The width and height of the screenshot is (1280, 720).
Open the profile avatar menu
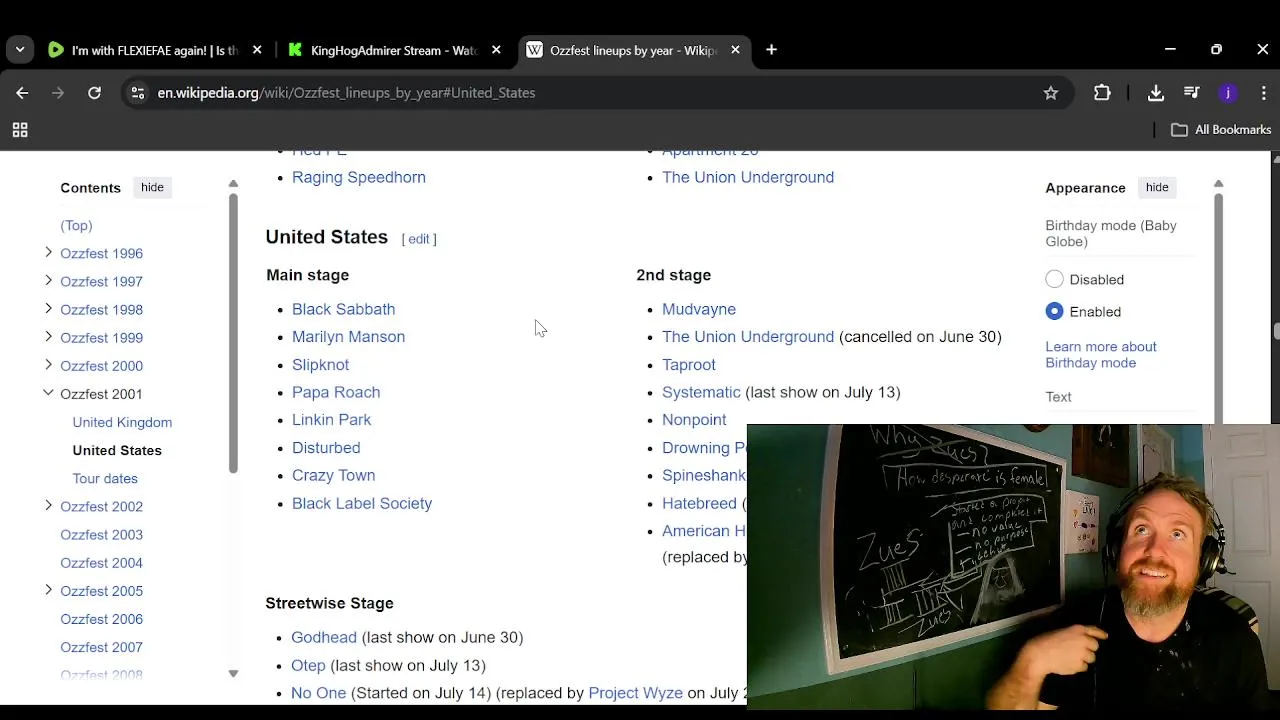point(1228,93)
